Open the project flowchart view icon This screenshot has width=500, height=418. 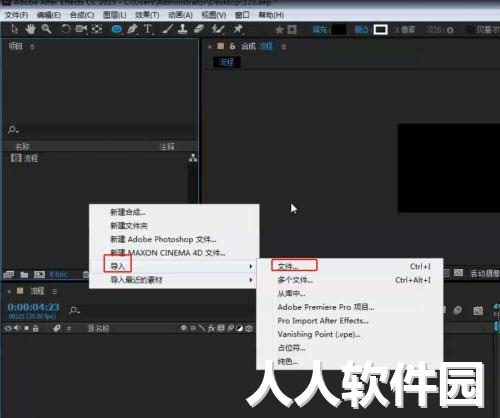tap(193, 158)
